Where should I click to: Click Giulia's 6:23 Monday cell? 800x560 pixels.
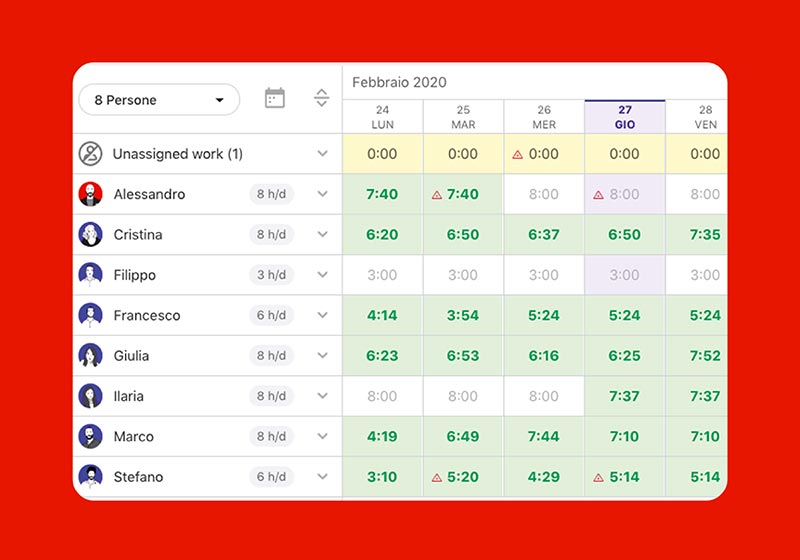(x=382, y=356)
